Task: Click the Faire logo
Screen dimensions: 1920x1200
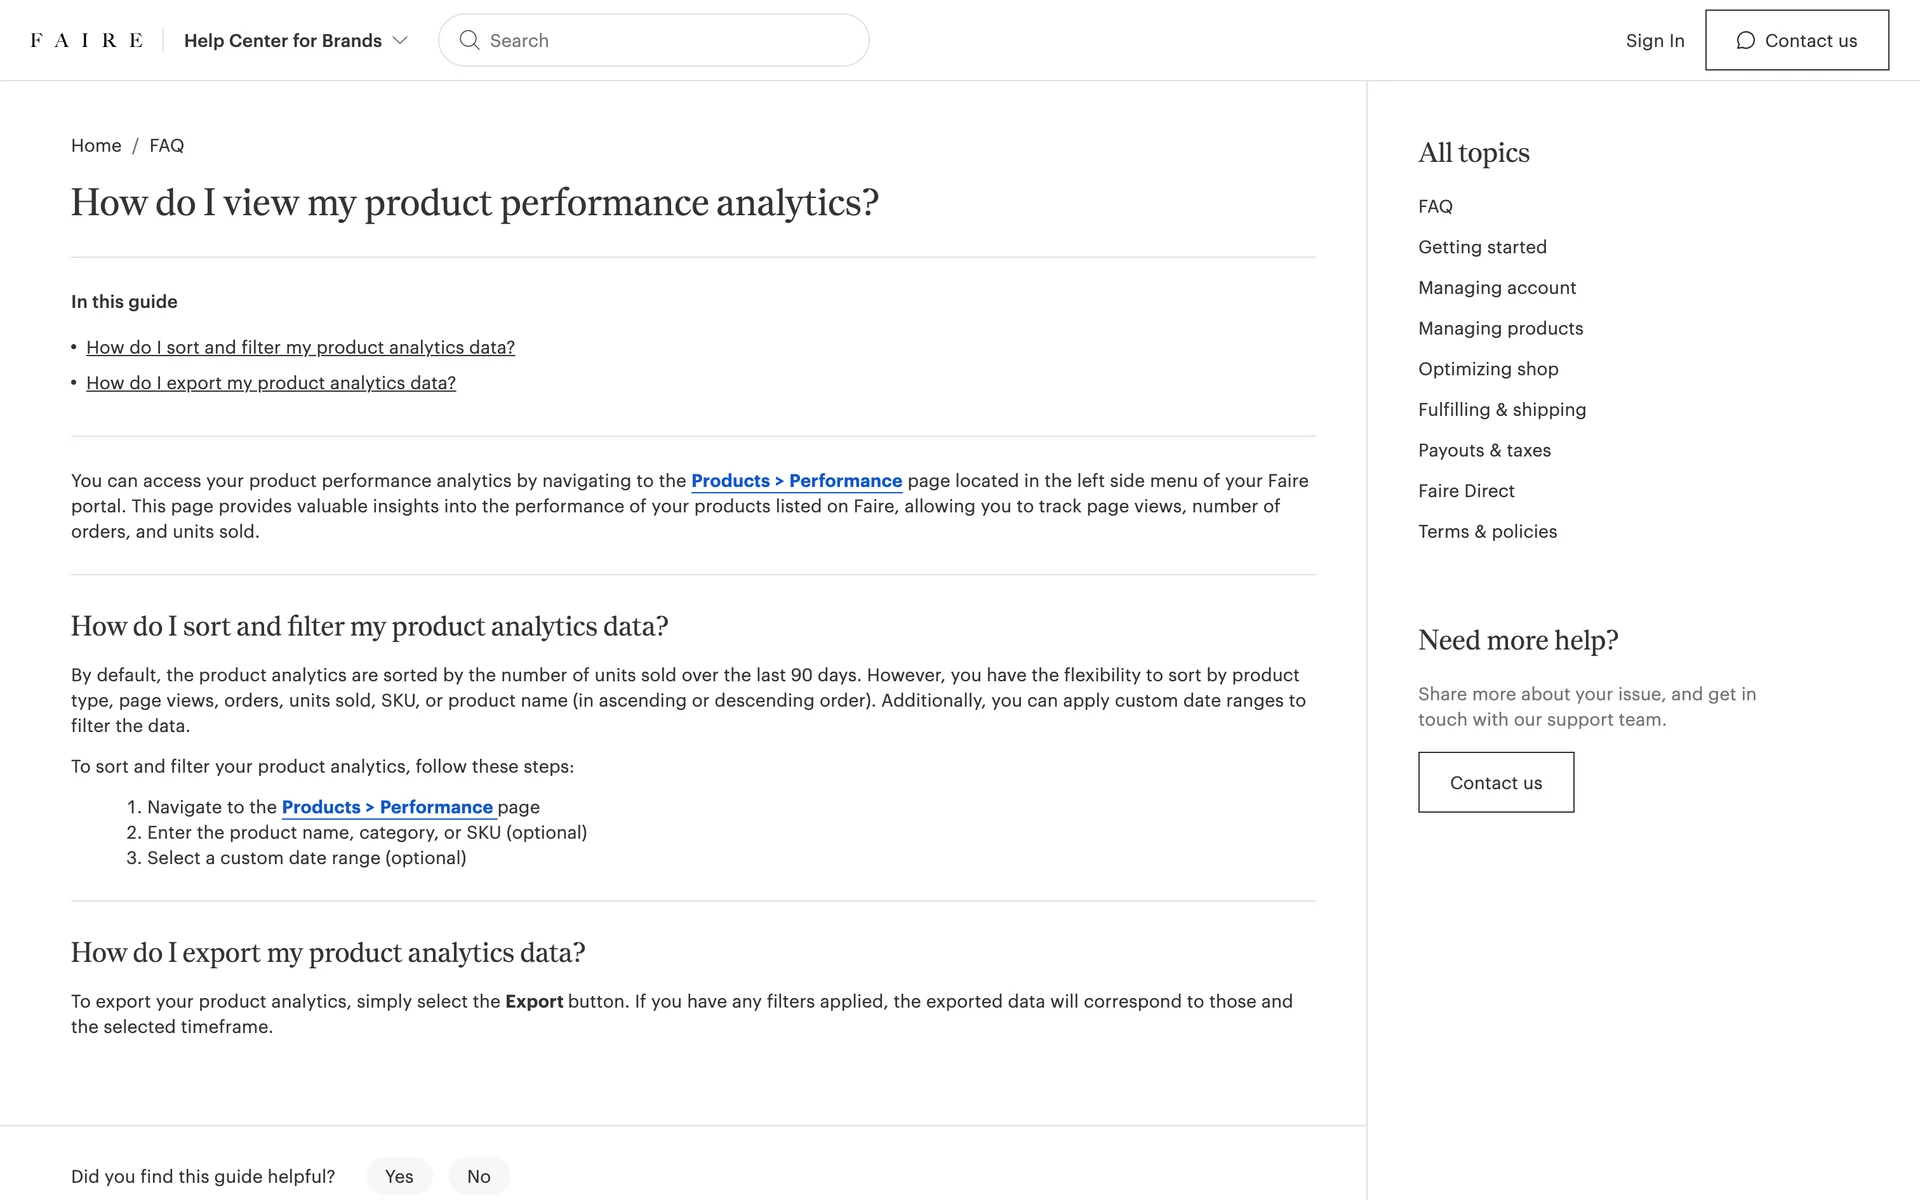Action: [x=86, y=40]
